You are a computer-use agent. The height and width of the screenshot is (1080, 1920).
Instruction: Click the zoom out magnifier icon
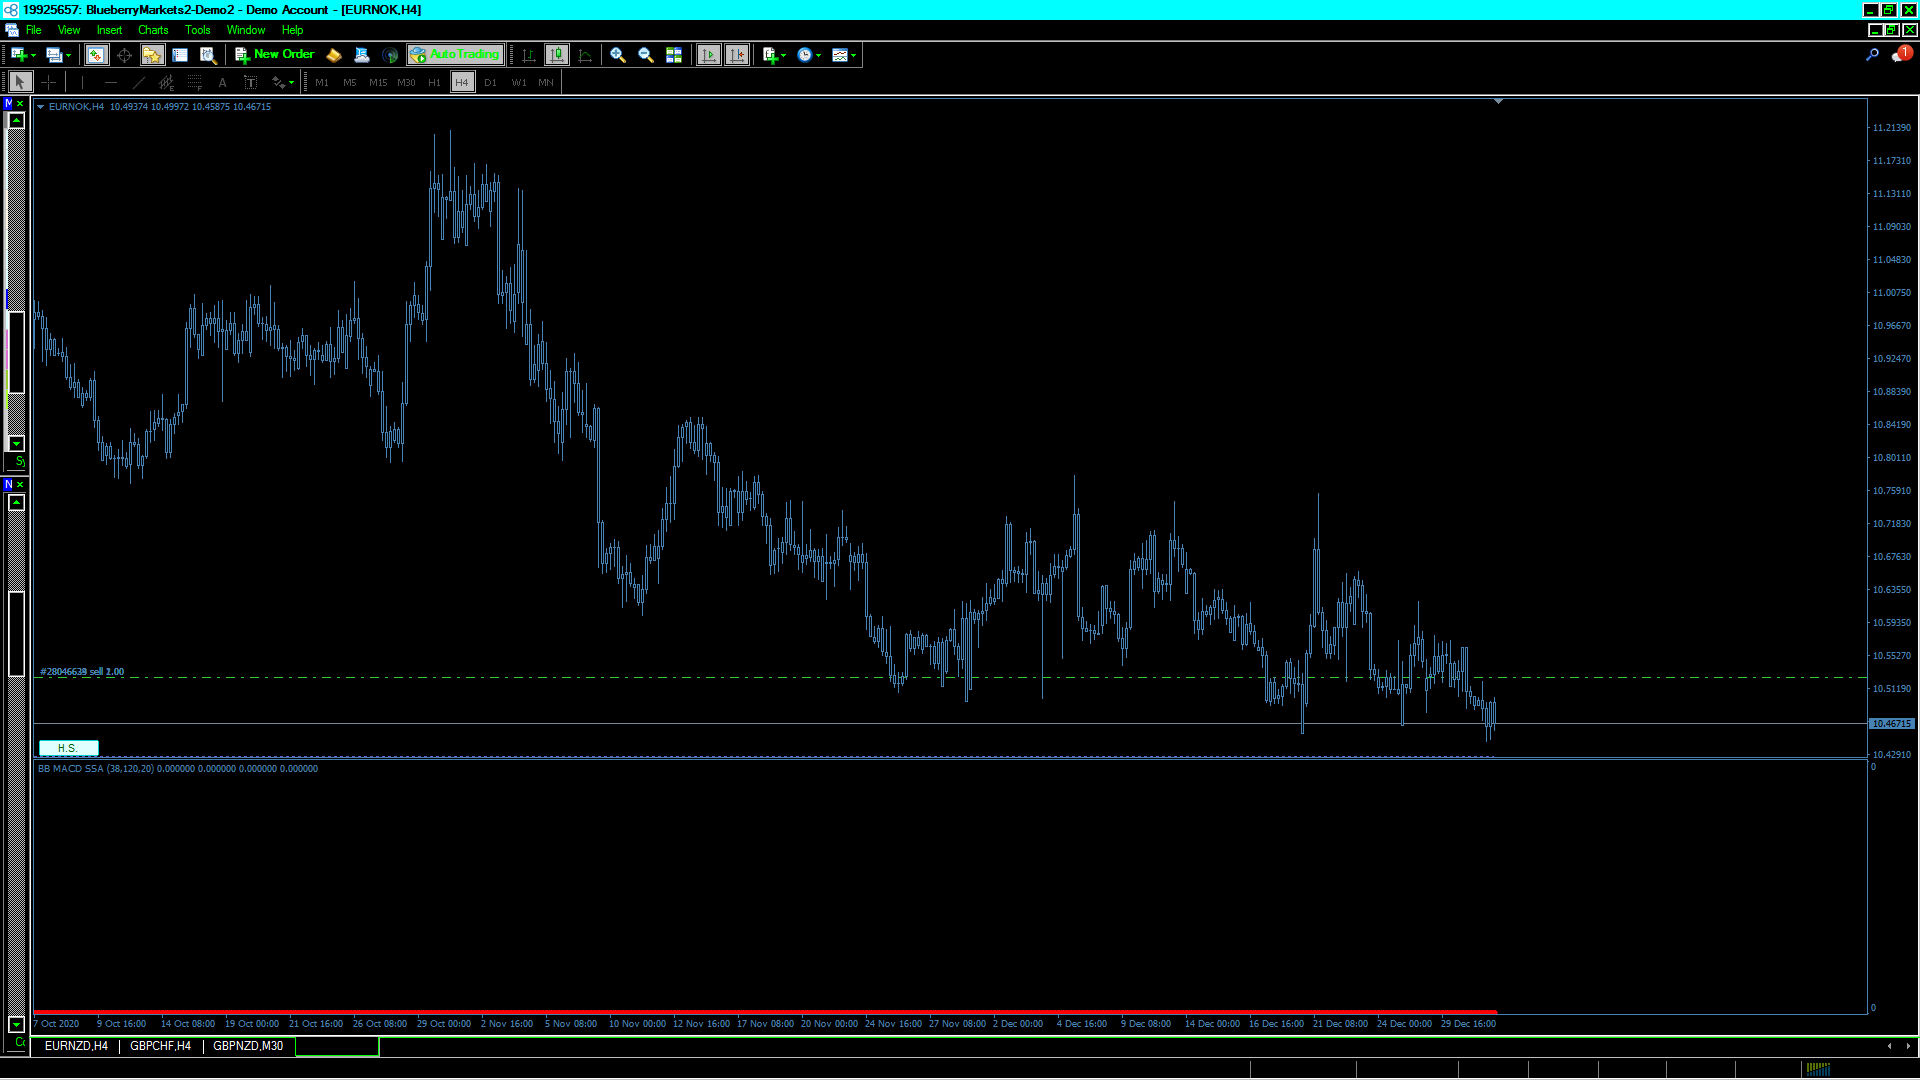[x=646, y=55]
